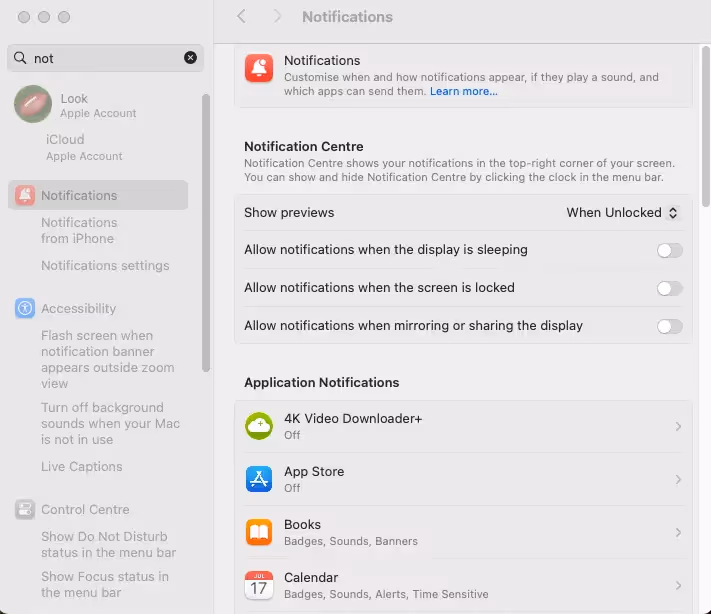Clear the search field with the X button

point(190,58)
